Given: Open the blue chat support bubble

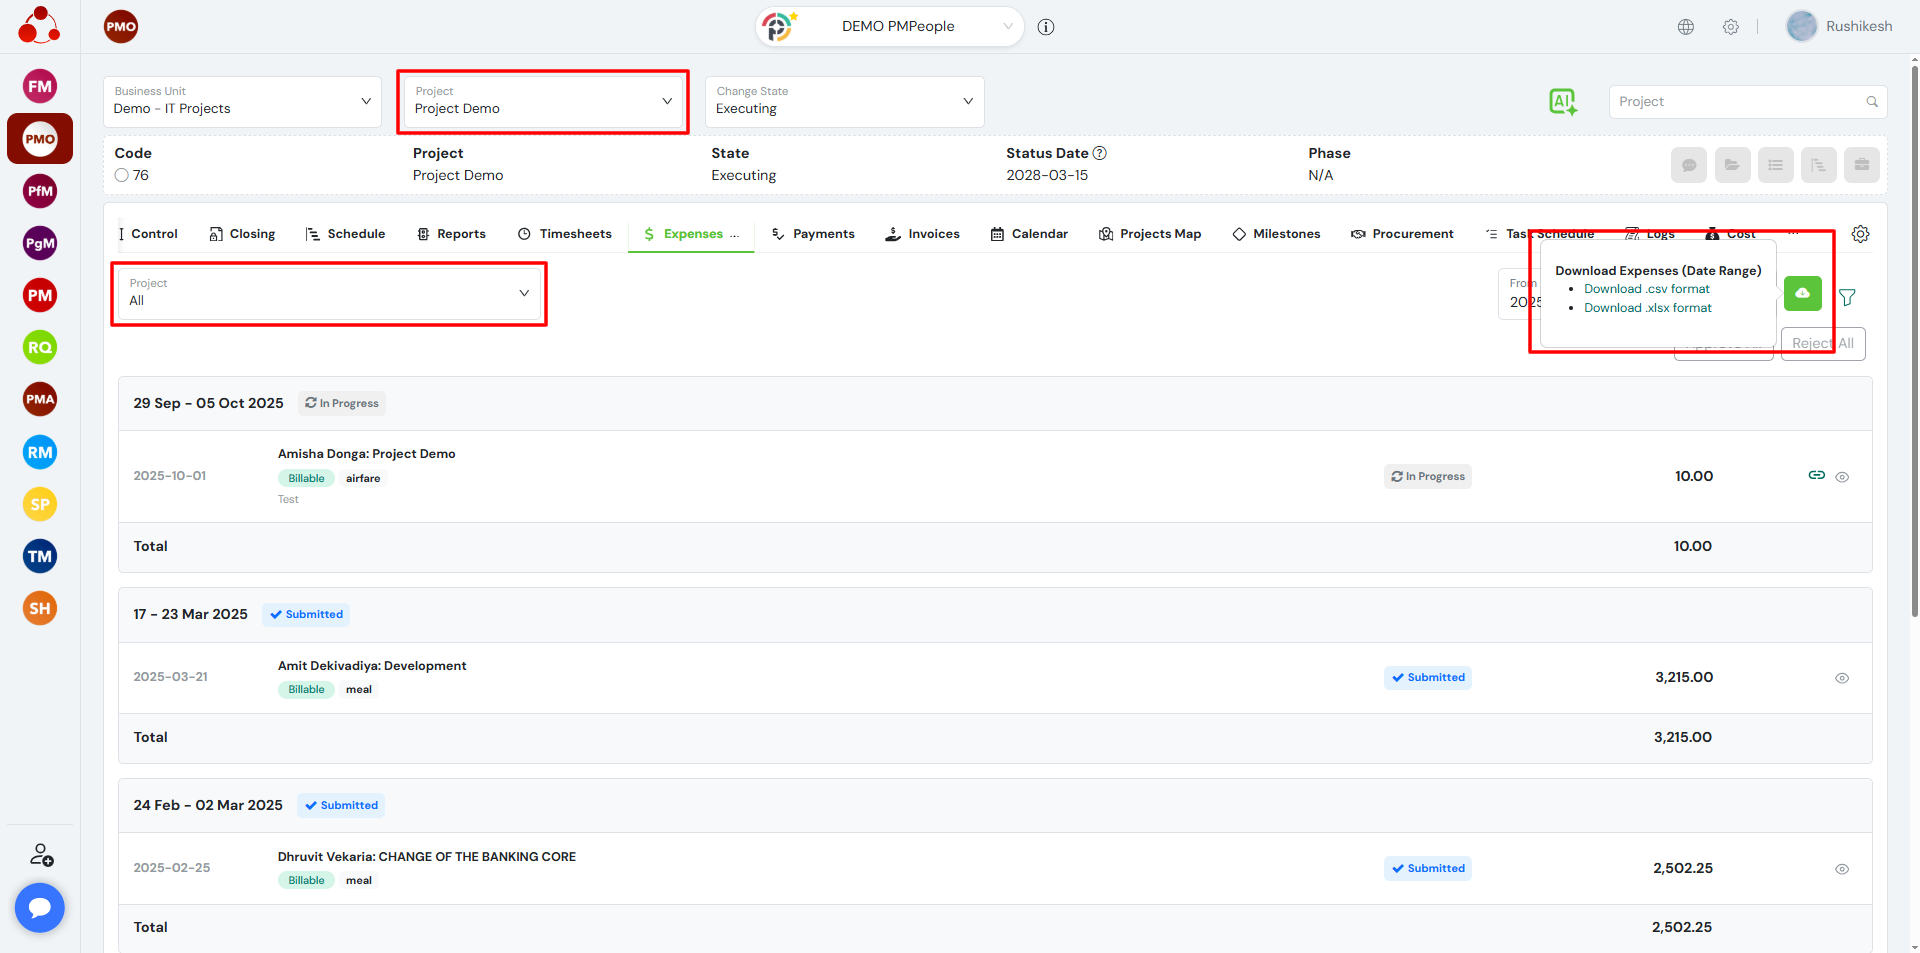Looking at the screenshot, I should click(40, 907).
